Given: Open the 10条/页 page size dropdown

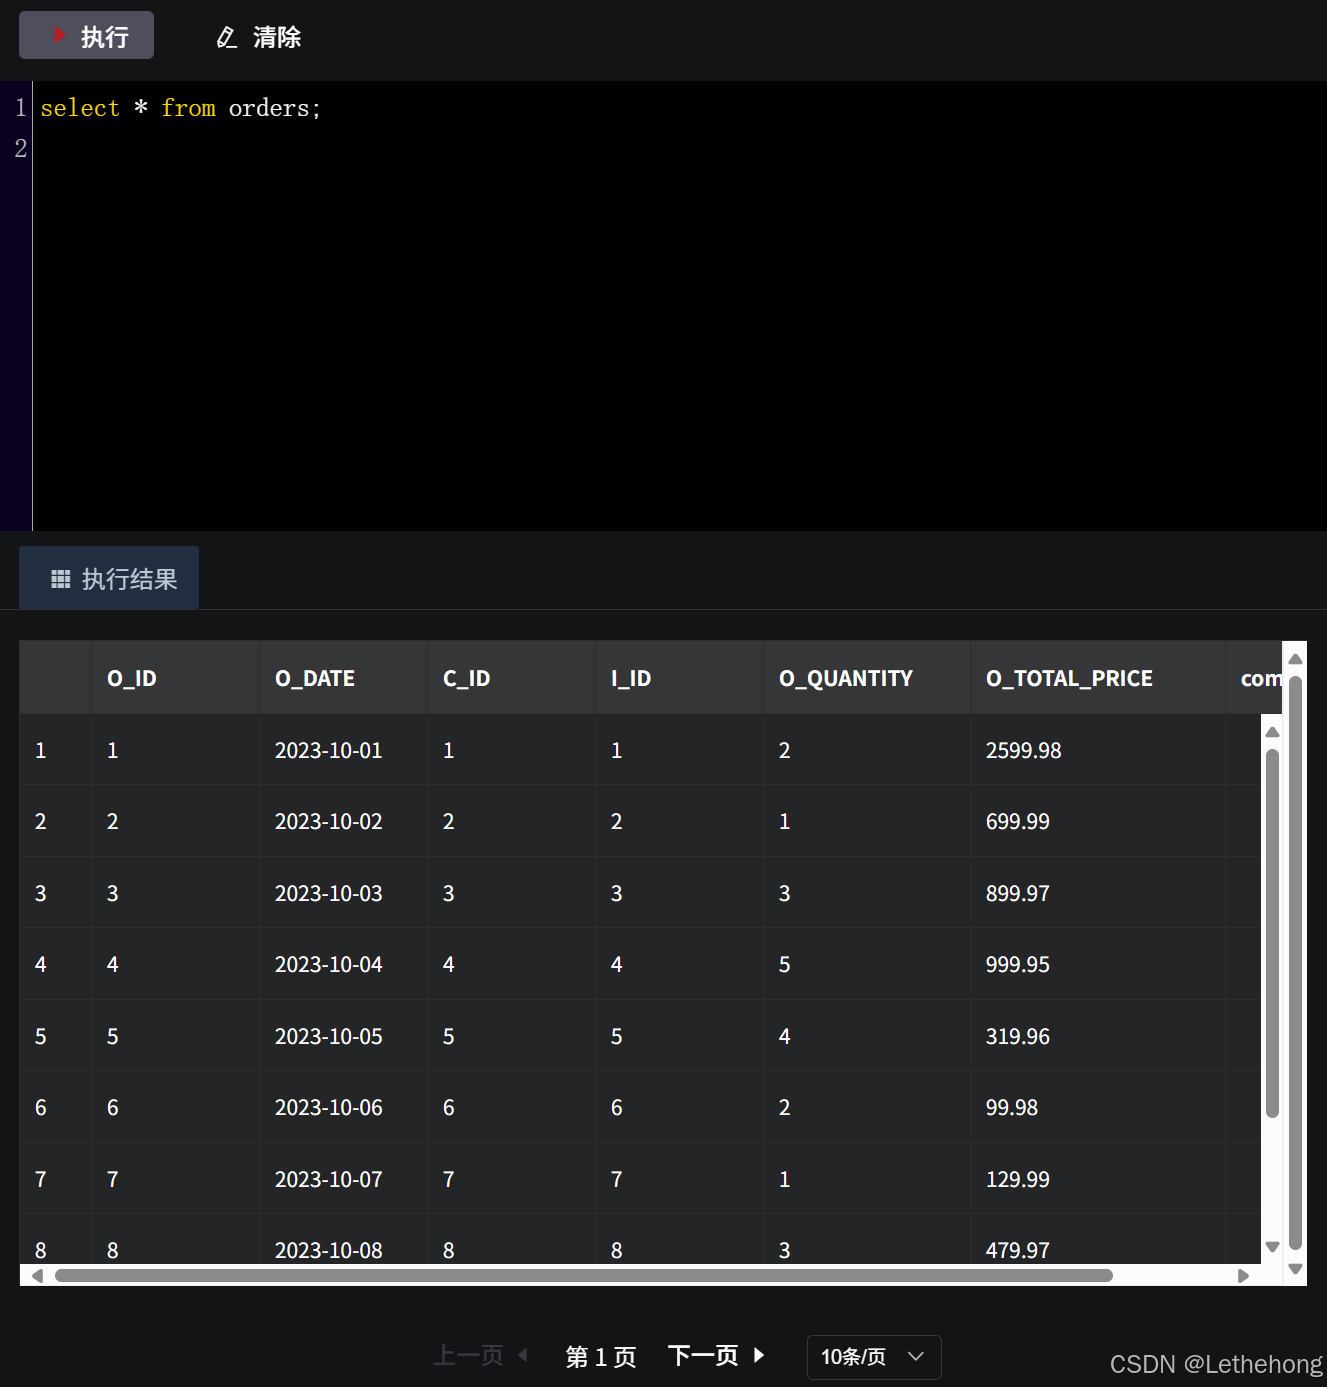Looking at the screenshot, I should pyautogui.click(x=874, y=1357).
